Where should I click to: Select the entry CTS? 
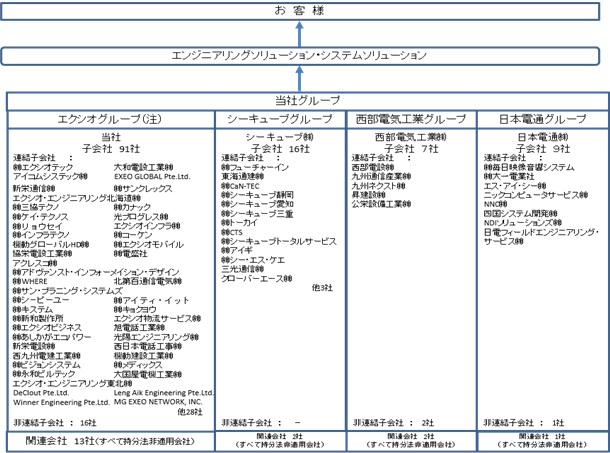[232, 232]
